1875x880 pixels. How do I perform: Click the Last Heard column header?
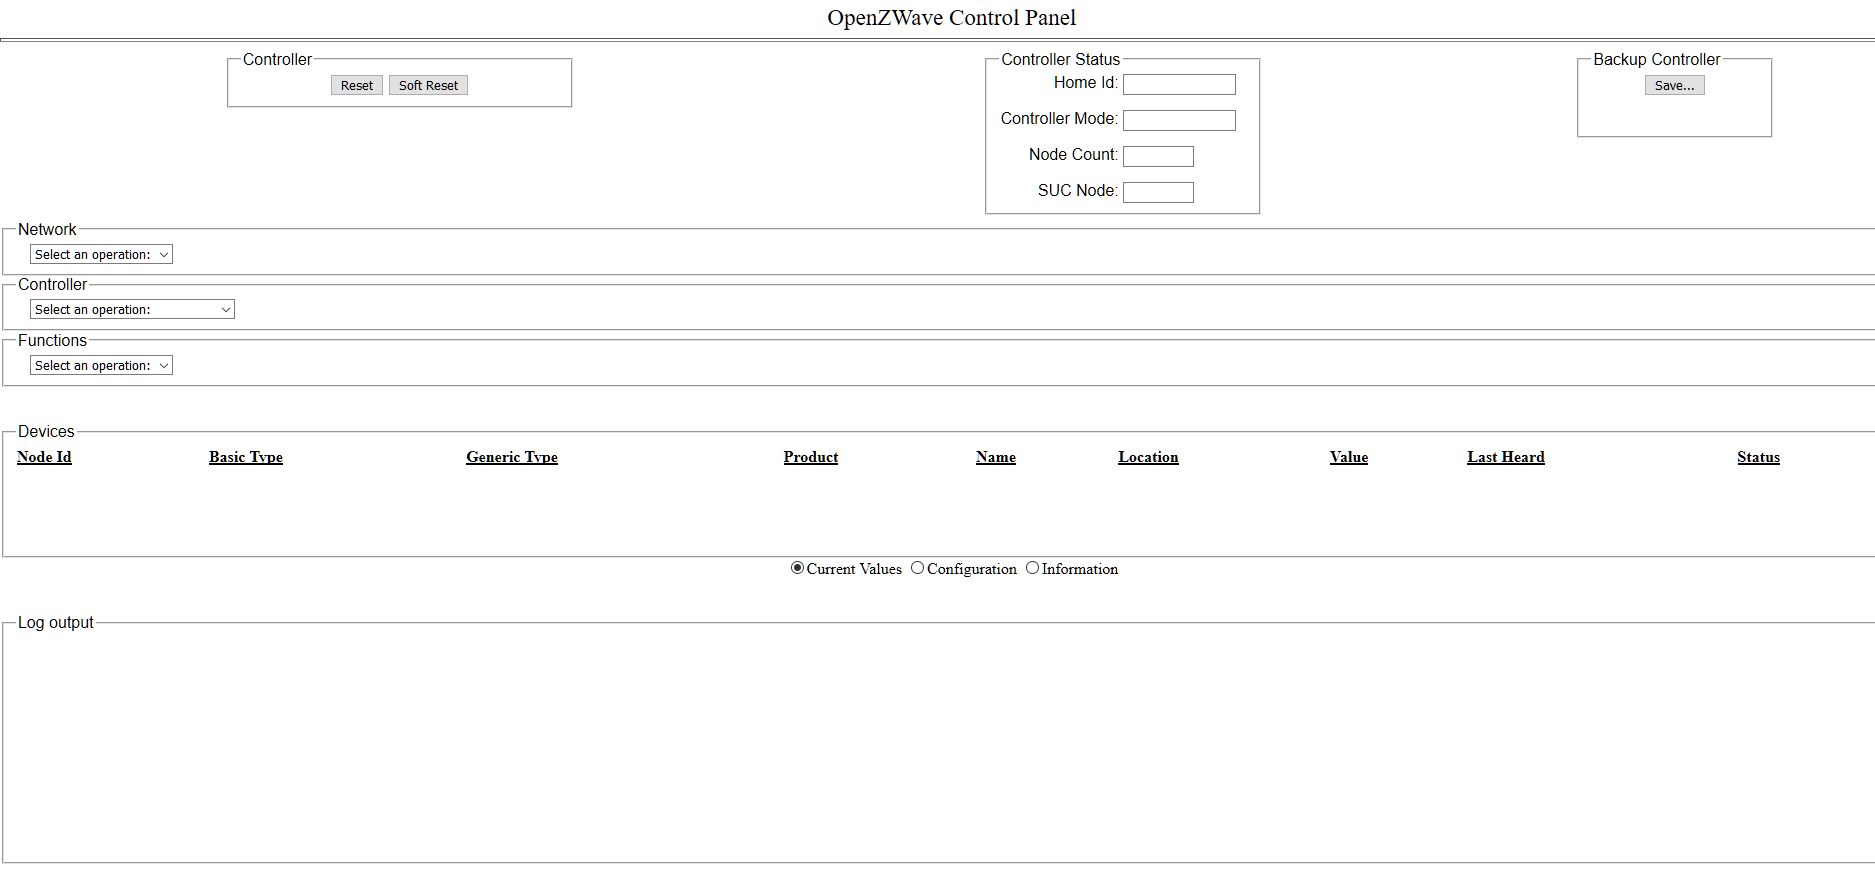(1506, 457)
